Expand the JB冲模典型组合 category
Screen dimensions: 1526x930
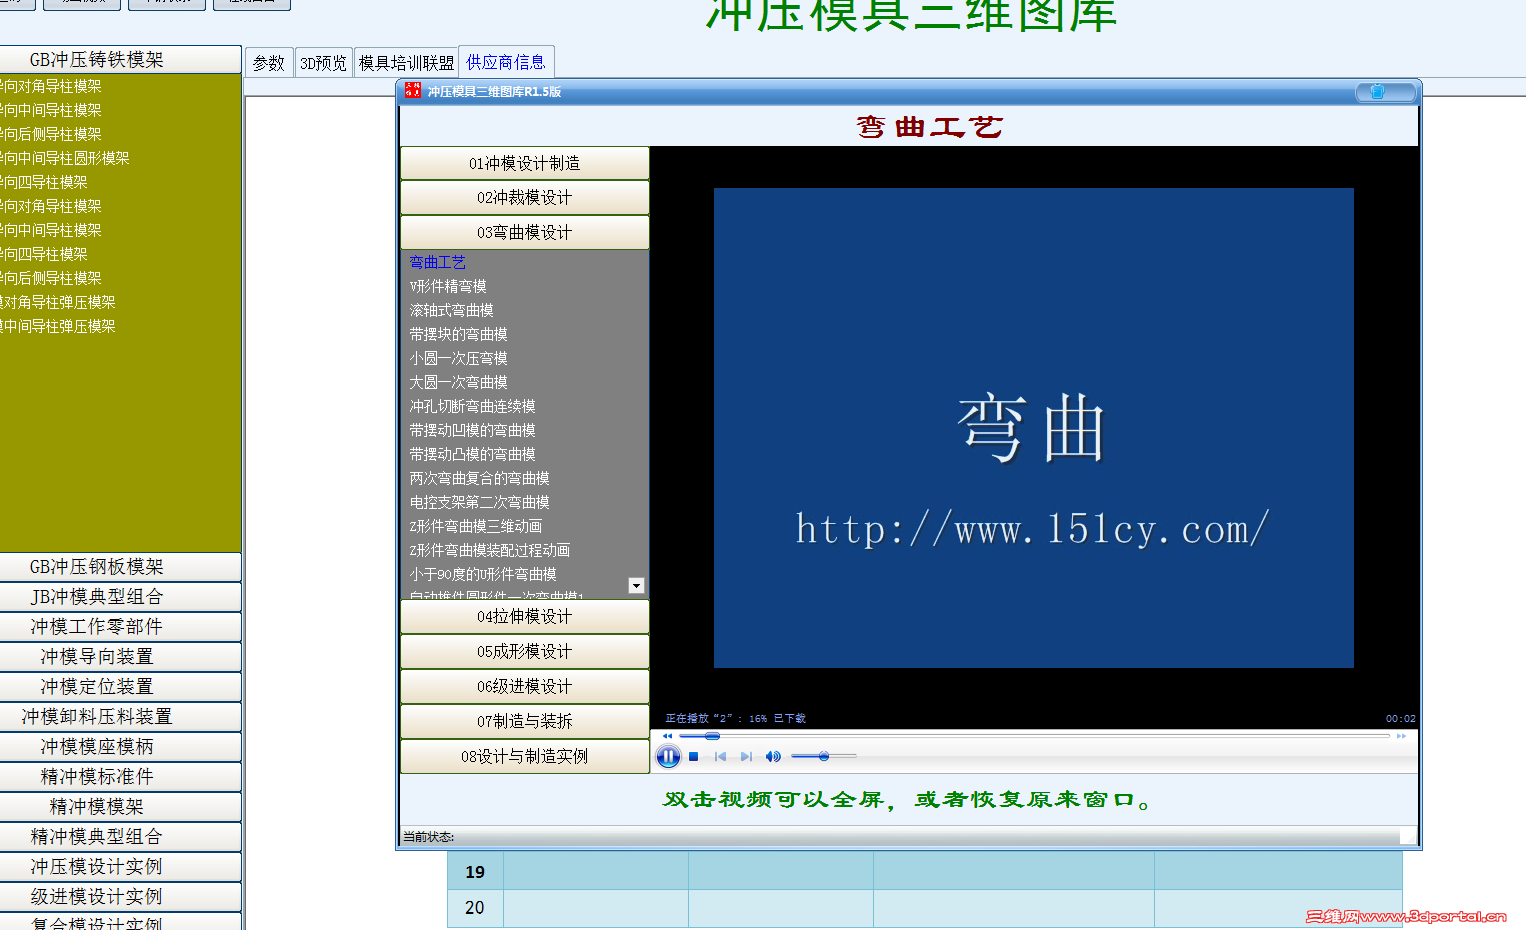pos(120,597)
